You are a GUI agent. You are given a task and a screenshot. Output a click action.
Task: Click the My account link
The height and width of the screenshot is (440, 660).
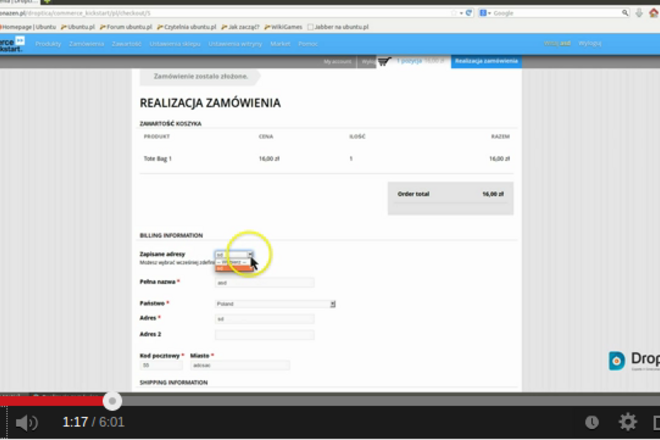(337, 61)
